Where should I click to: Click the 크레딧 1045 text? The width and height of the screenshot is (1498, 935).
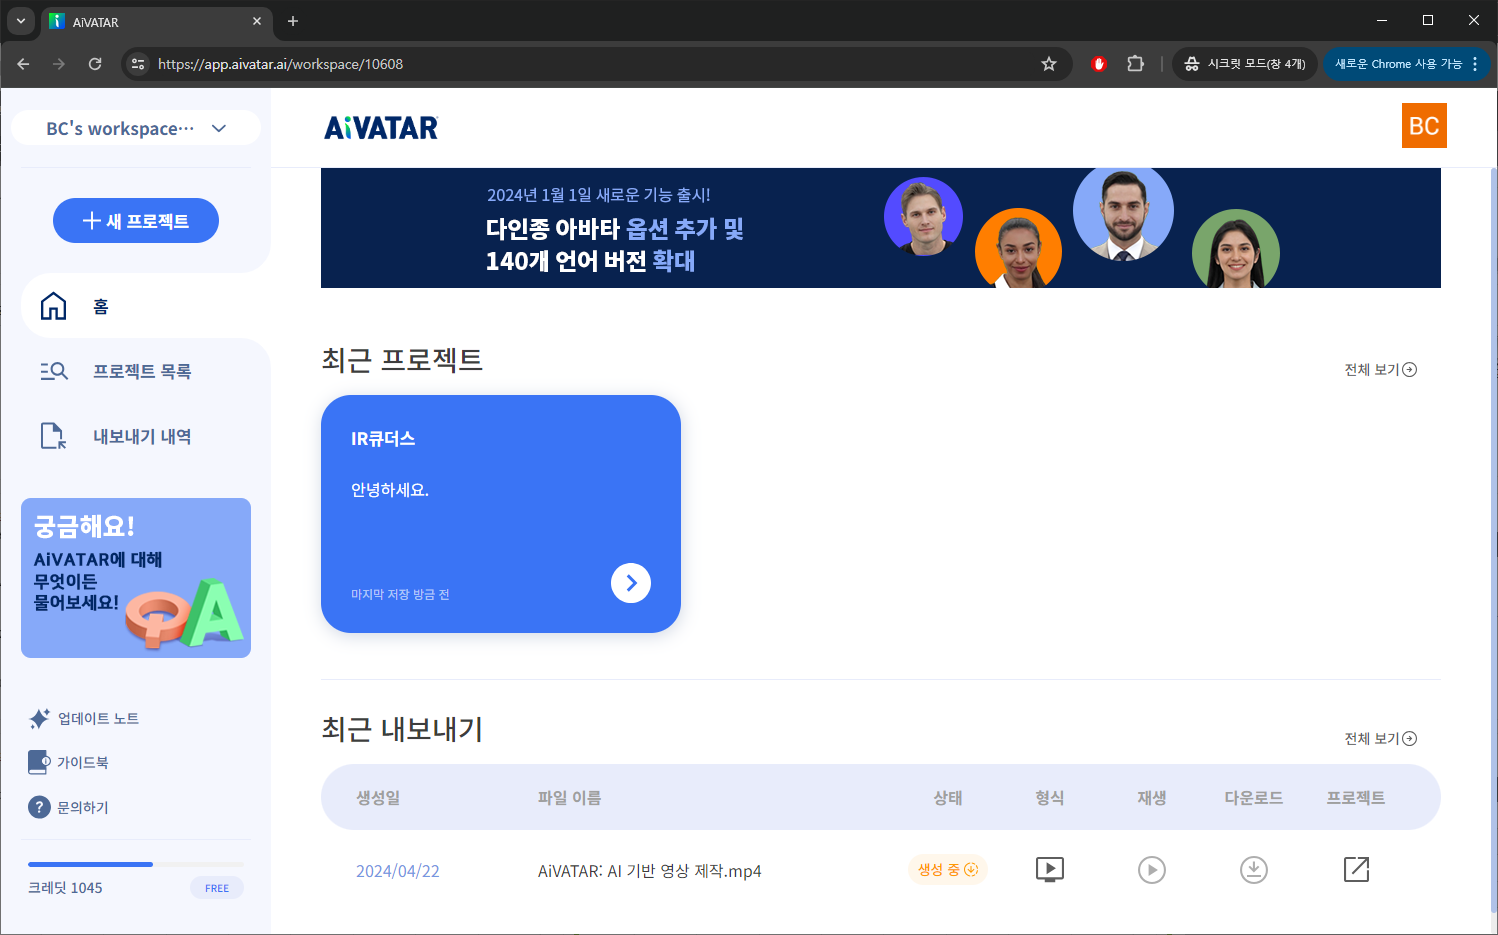(x=65, y=888)
